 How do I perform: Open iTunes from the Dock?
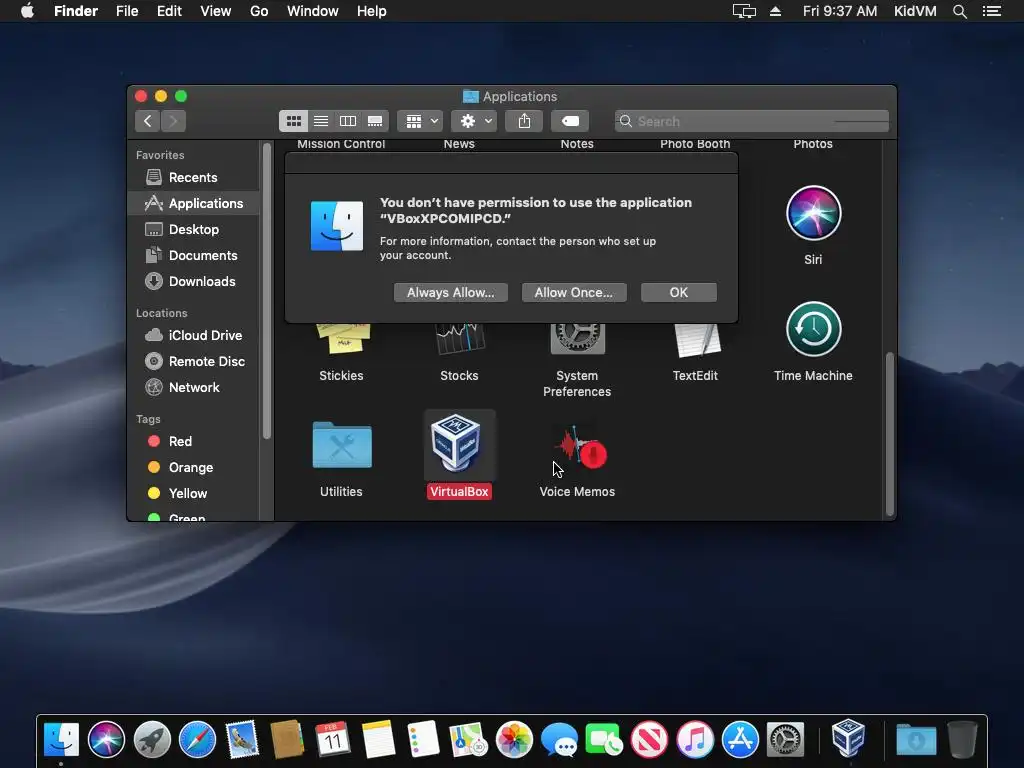point(695,740)
